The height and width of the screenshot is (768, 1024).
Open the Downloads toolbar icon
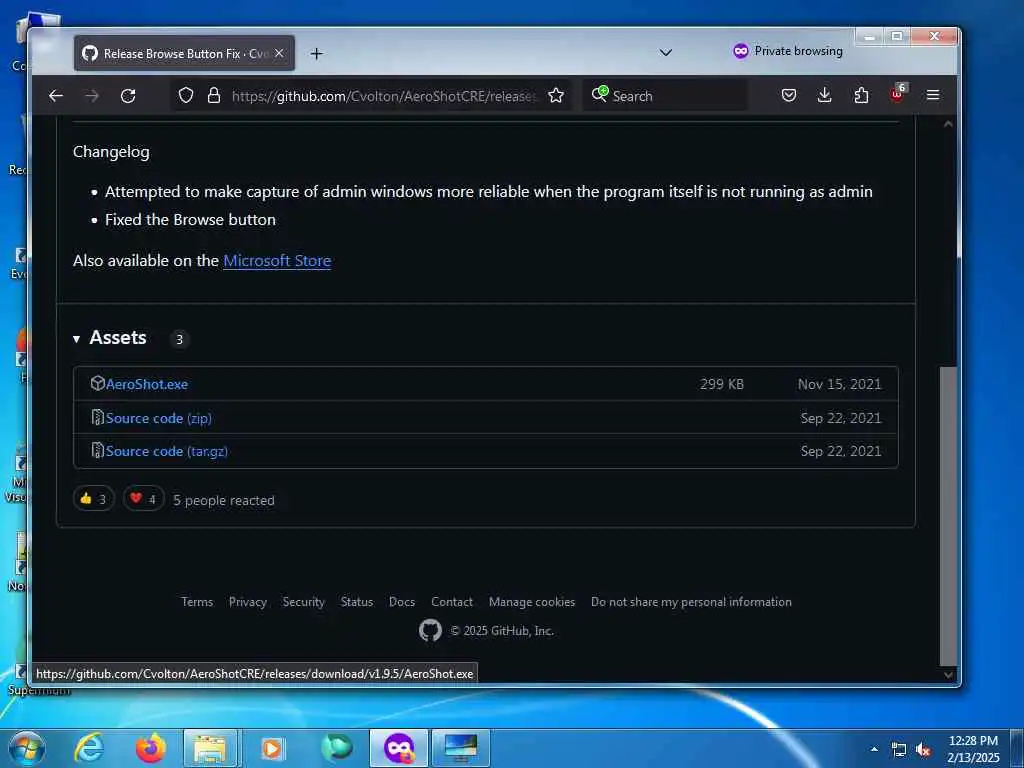825,95
